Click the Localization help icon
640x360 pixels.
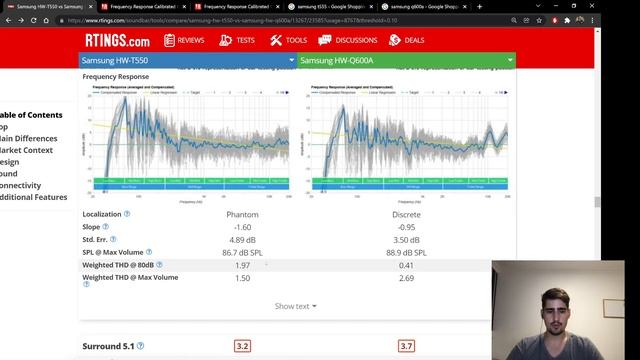pos(127,214)
